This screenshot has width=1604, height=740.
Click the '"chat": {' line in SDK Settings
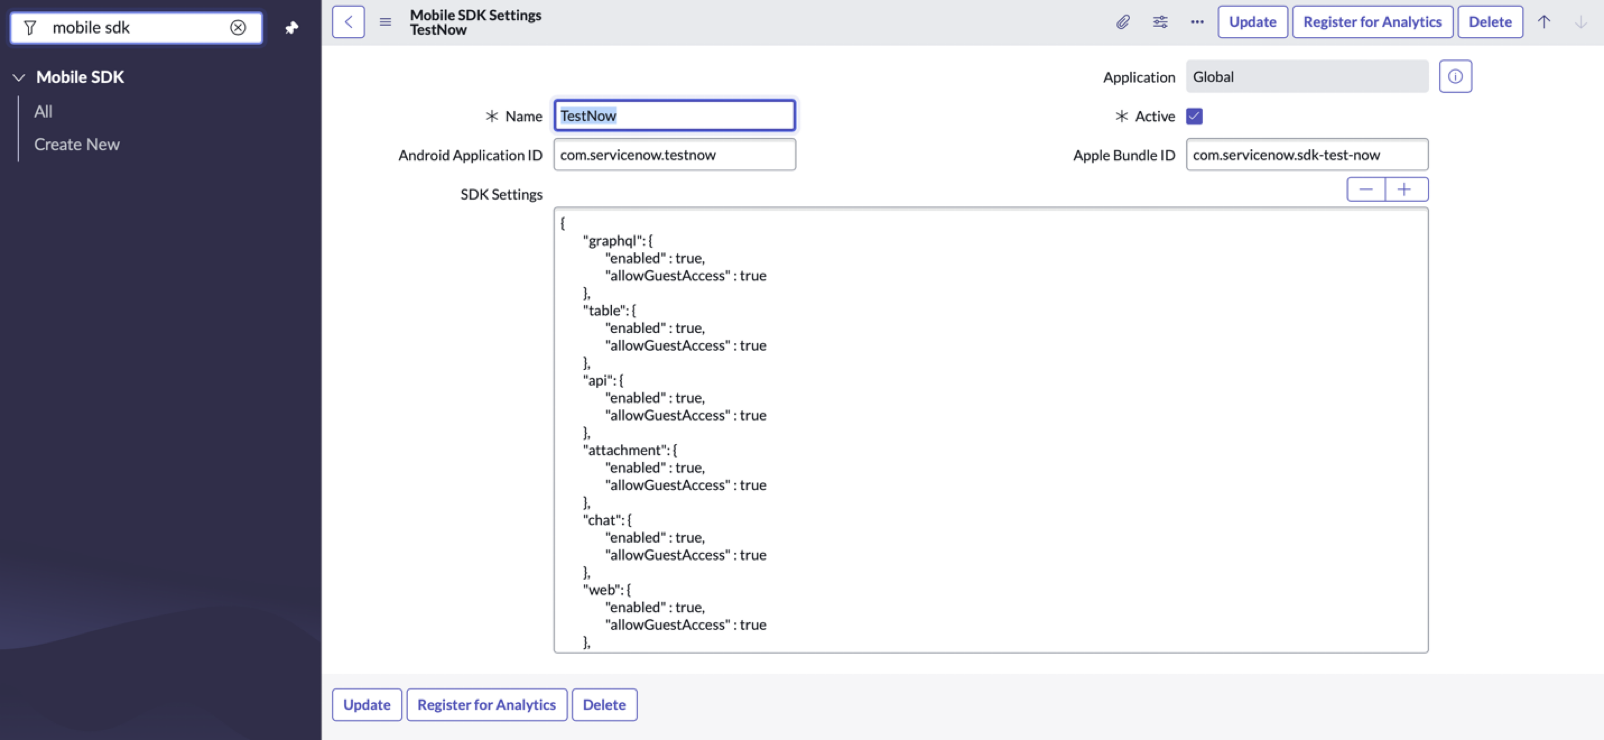point(608,521)
